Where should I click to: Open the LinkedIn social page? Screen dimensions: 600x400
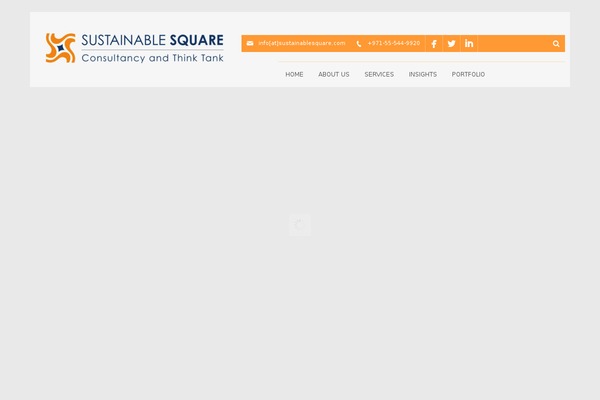click(x=469, y=44)
